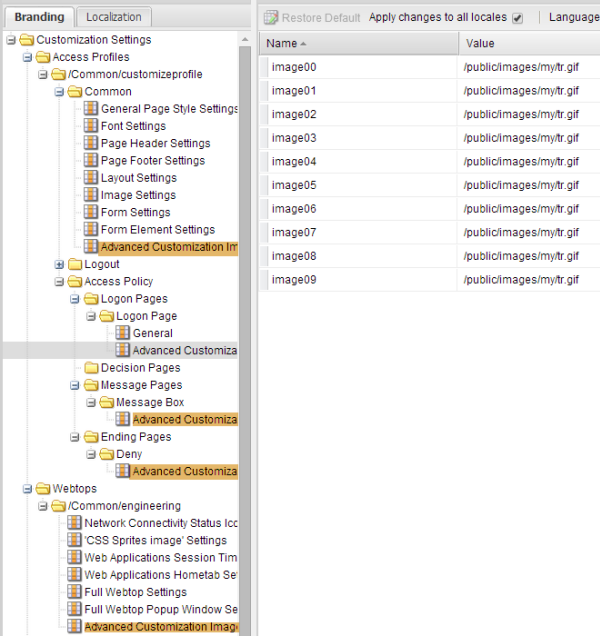Click the Decision Pages folder icon

point(91,368)
